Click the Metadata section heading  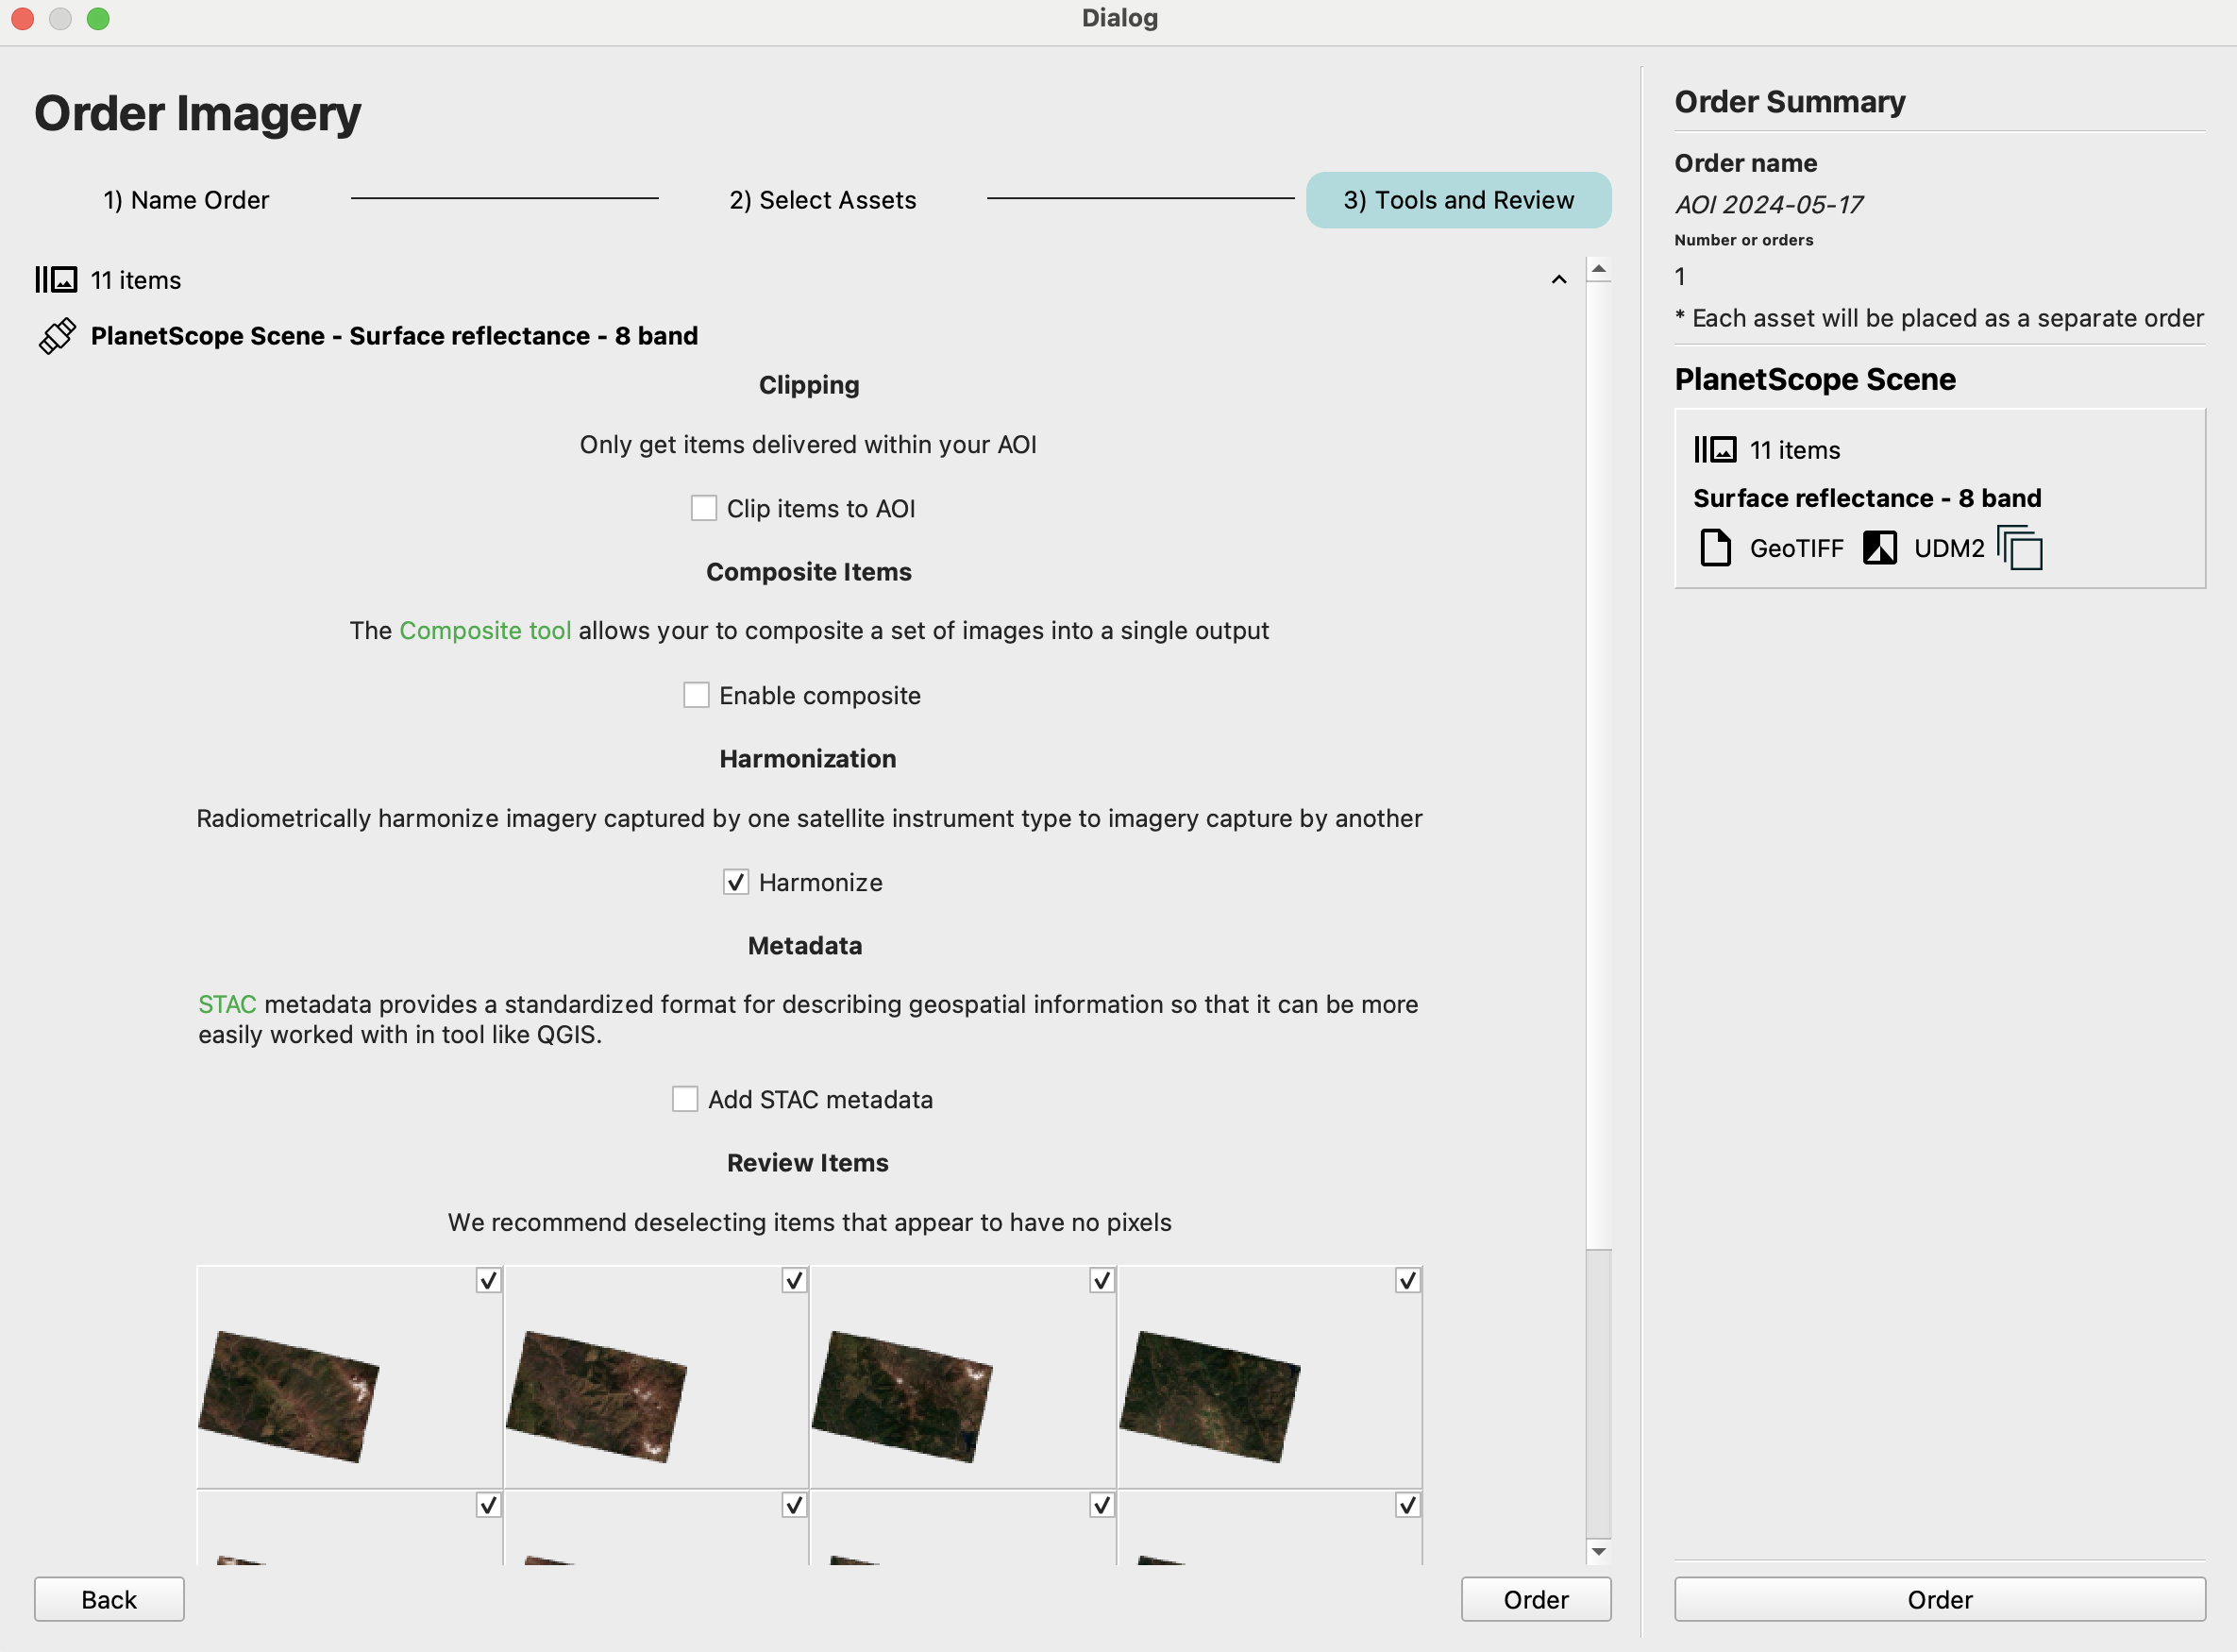click(x=804, y=946)
